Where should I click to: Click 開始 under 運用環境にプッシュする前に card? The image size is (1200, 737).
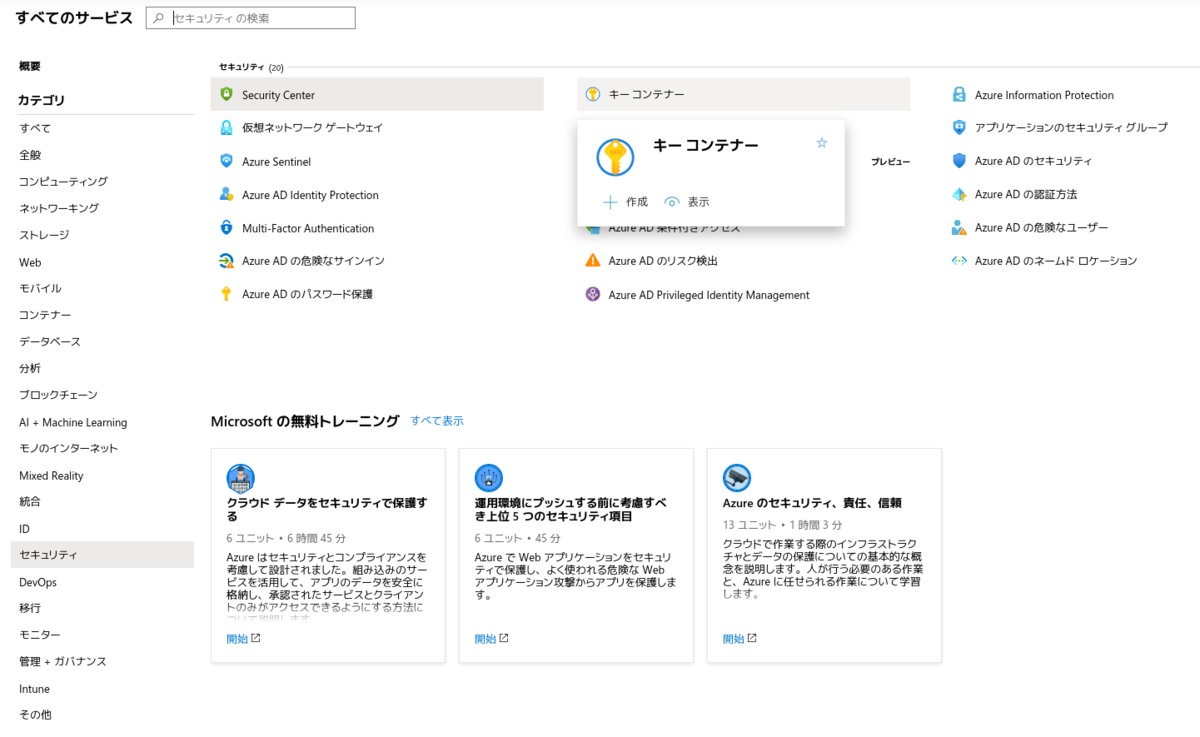pos(491,639)
